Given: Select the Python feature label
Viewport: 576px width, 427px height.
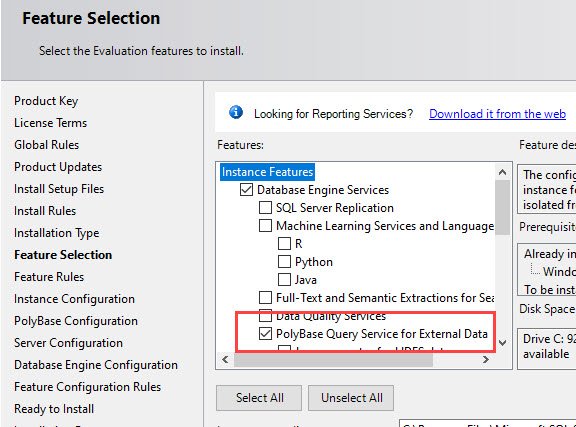Looking at the screenshot, I should (314, 262).
